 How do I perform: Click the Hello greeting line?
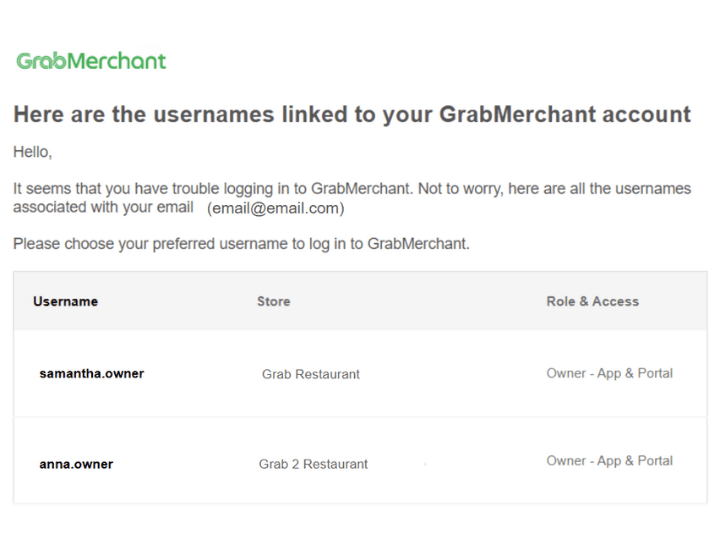pos(33,152)
